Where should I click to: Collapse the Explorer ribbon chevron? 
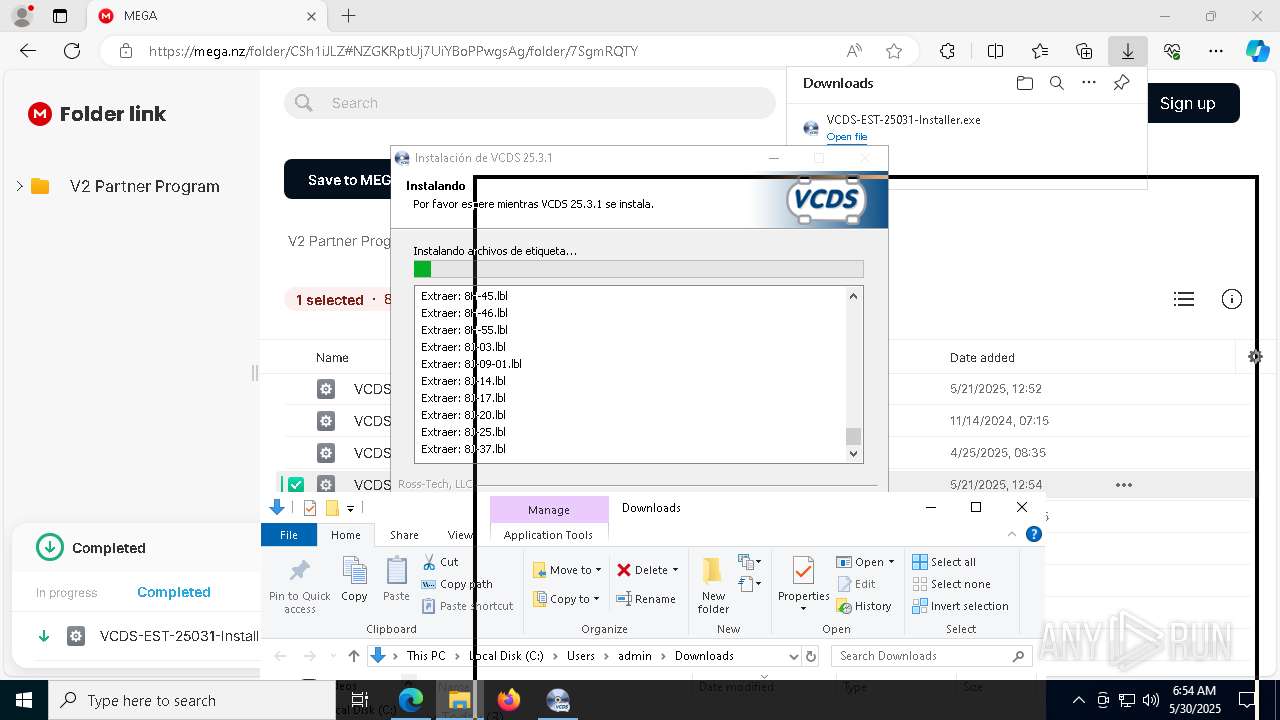click(1012, 535)
